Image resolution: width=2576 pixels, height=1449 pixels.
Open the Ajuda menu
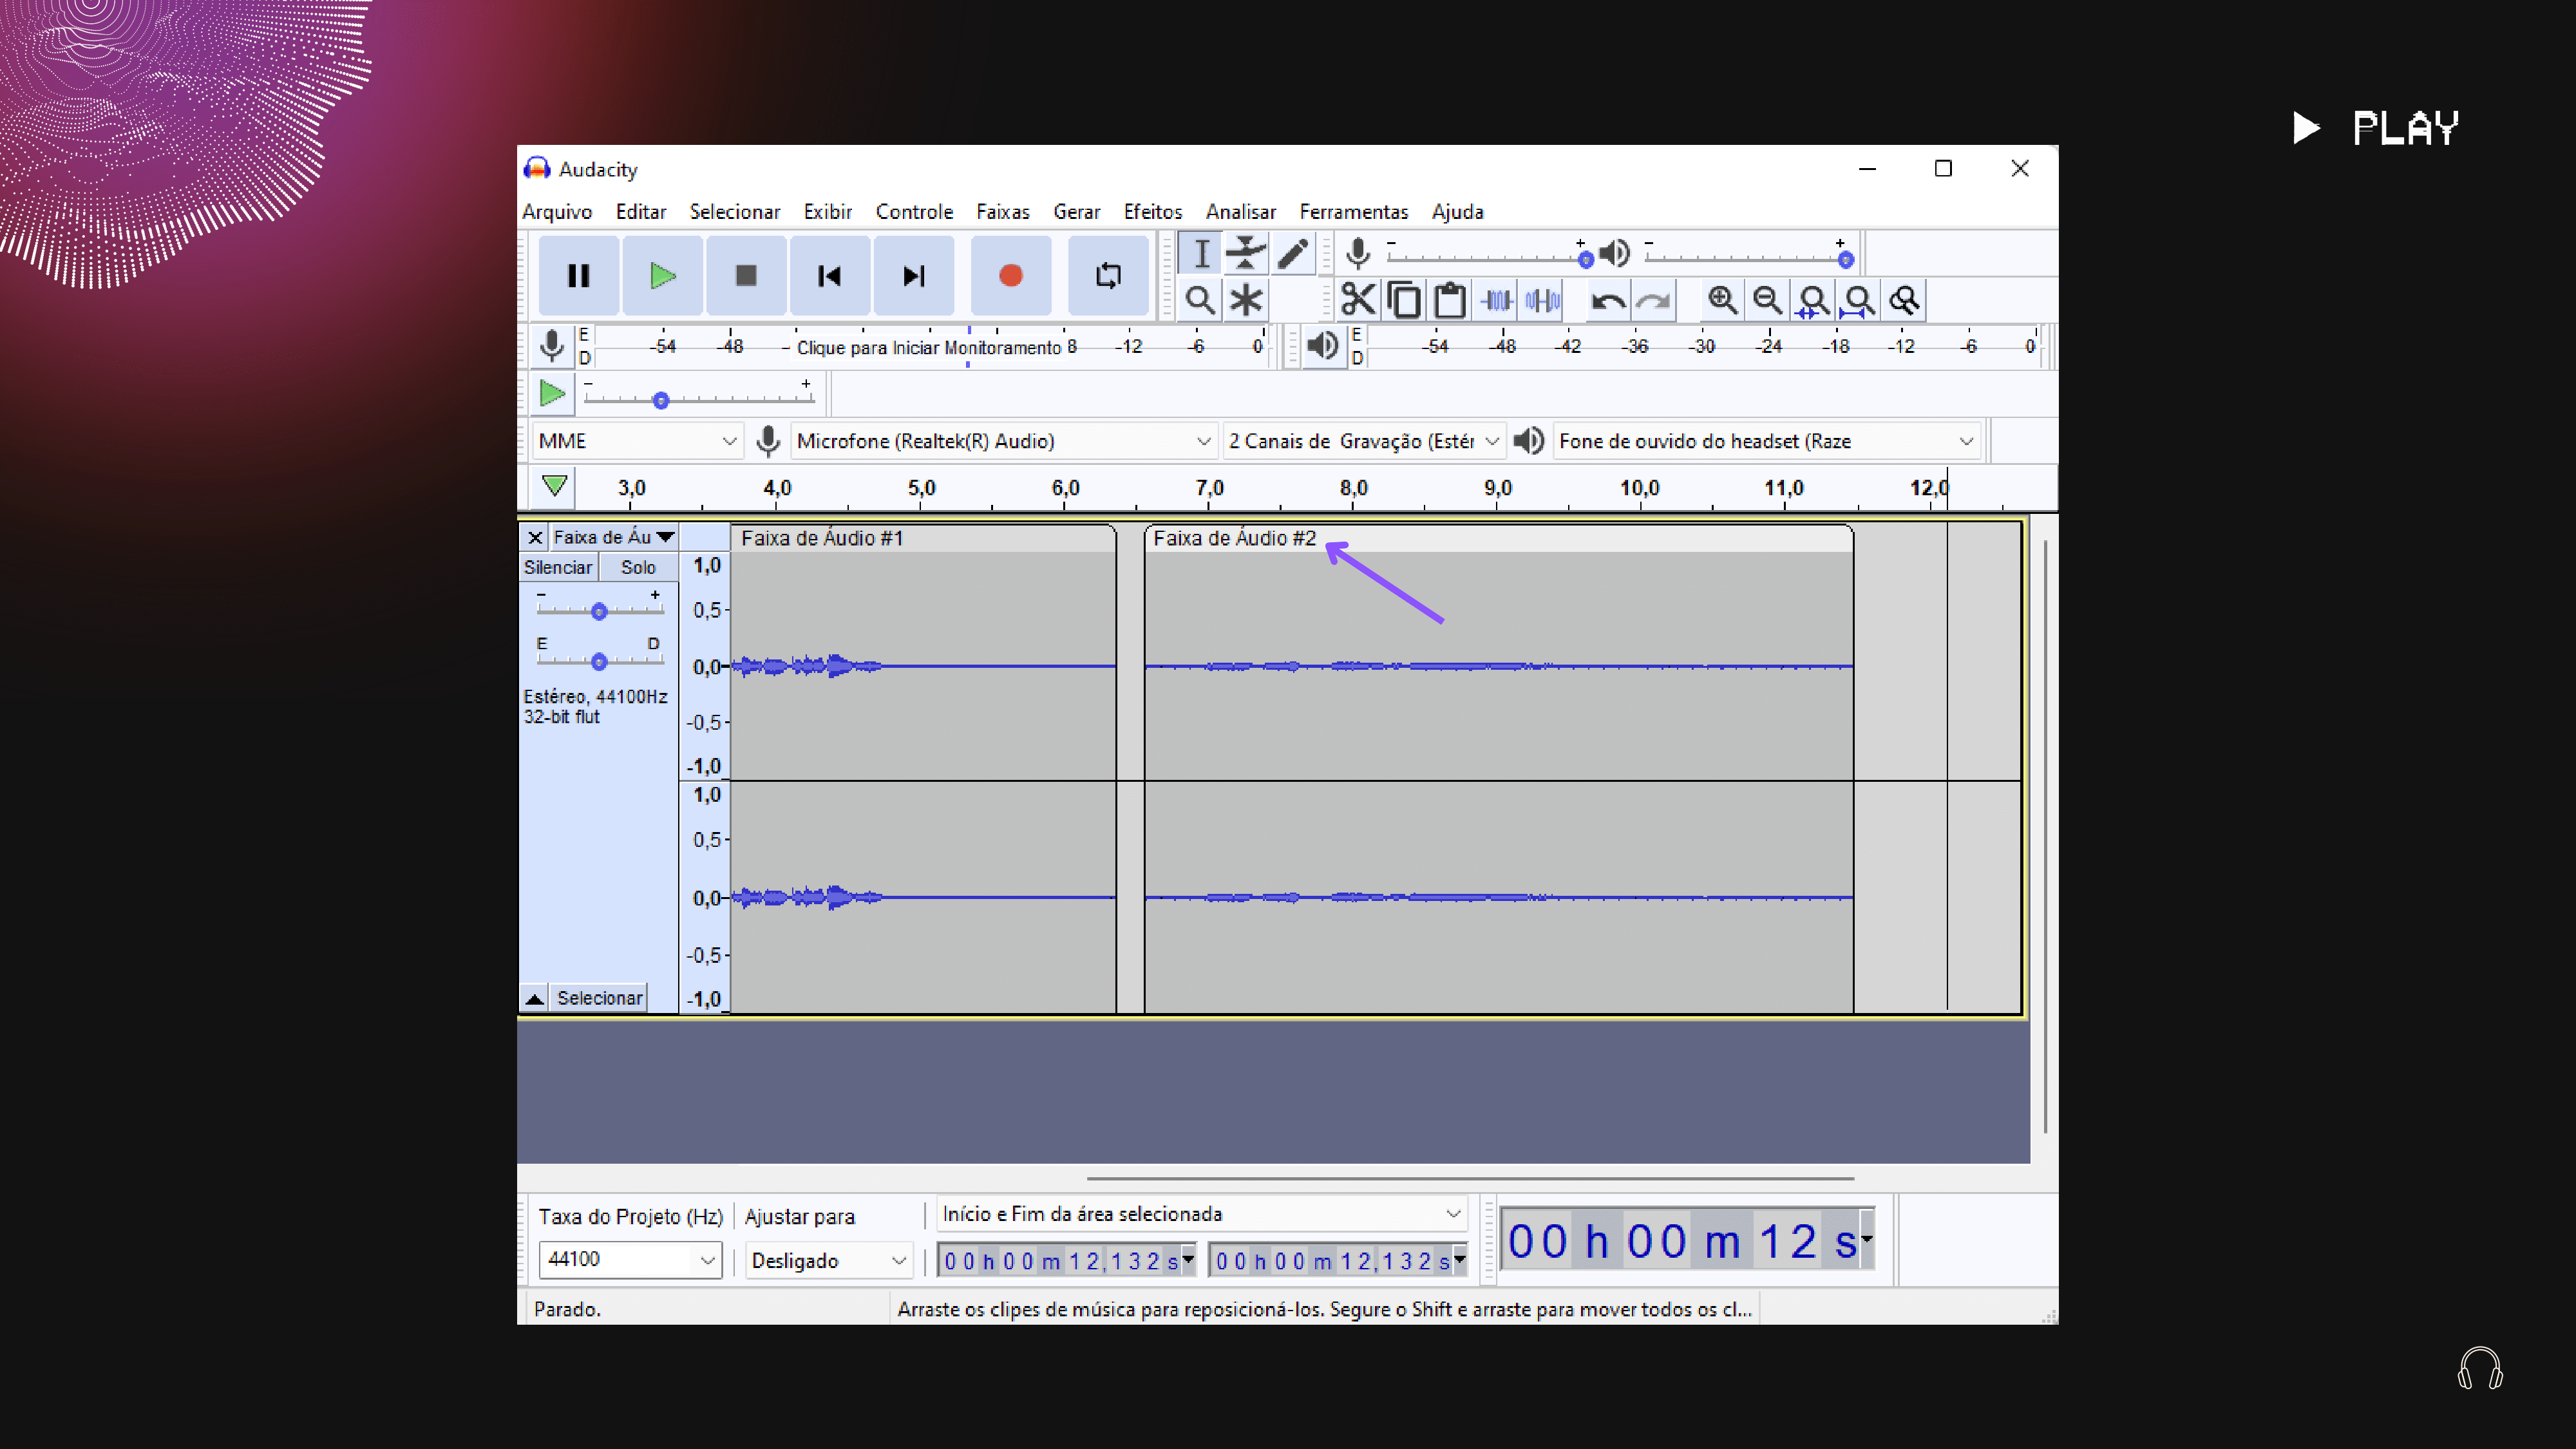point(1457,212)
